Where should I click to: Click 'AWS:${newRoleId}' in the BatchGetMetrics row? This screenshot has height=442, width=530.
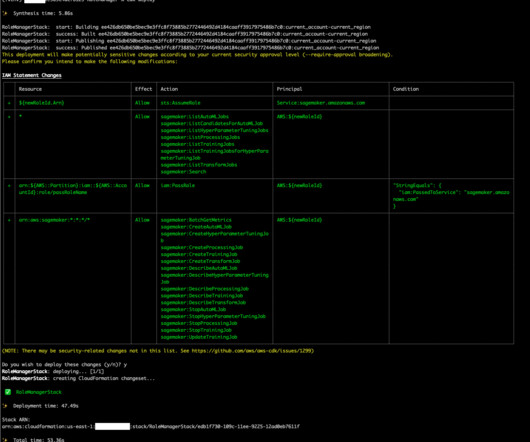tap(299, 220)
